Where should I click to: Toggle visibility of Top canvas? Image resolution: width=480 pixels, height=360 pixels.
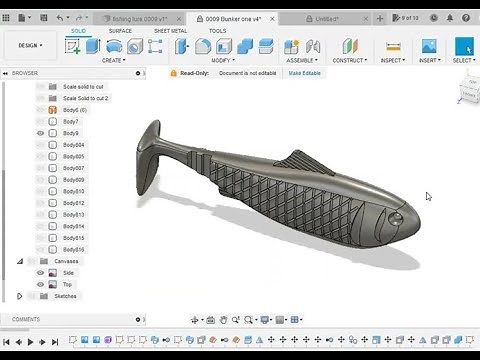click(40, 284)
